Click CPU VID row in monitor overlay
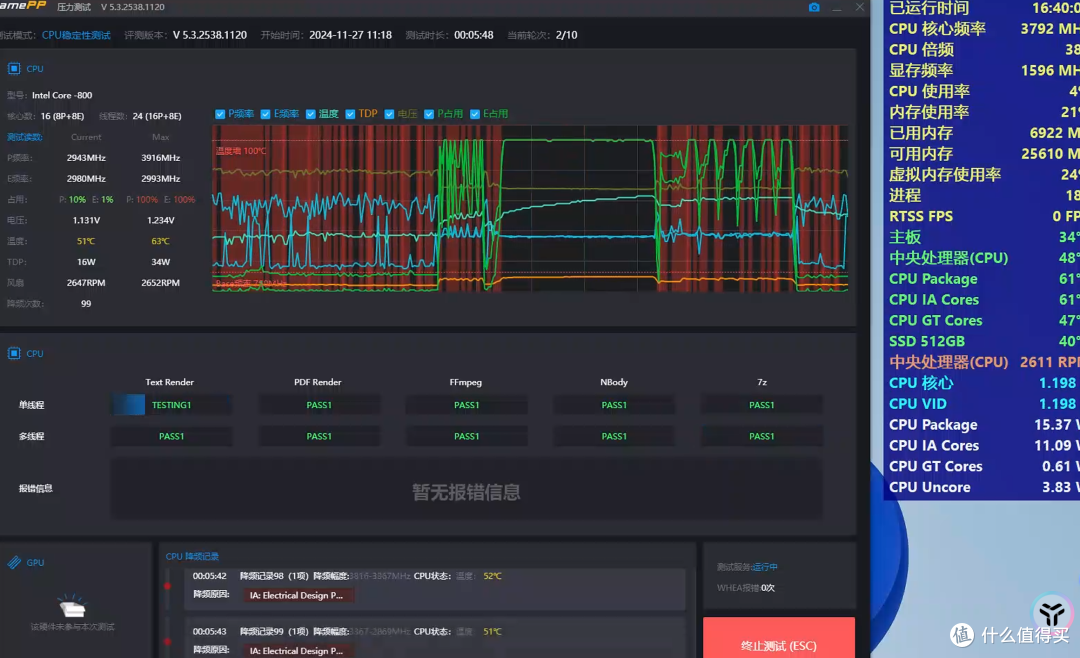1080x658 pixels. tap(984, 404)
